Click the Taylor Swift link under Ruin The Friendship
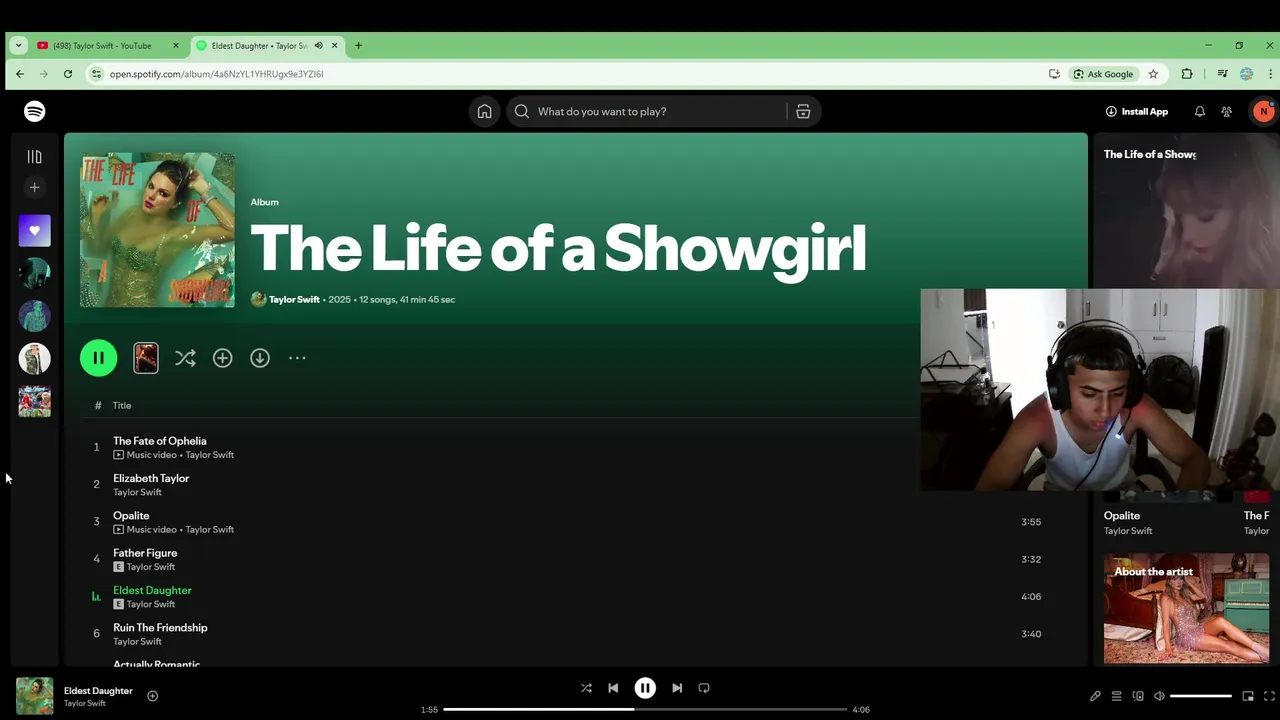This screenshot has height=720, width=1280. click(137, 642)
